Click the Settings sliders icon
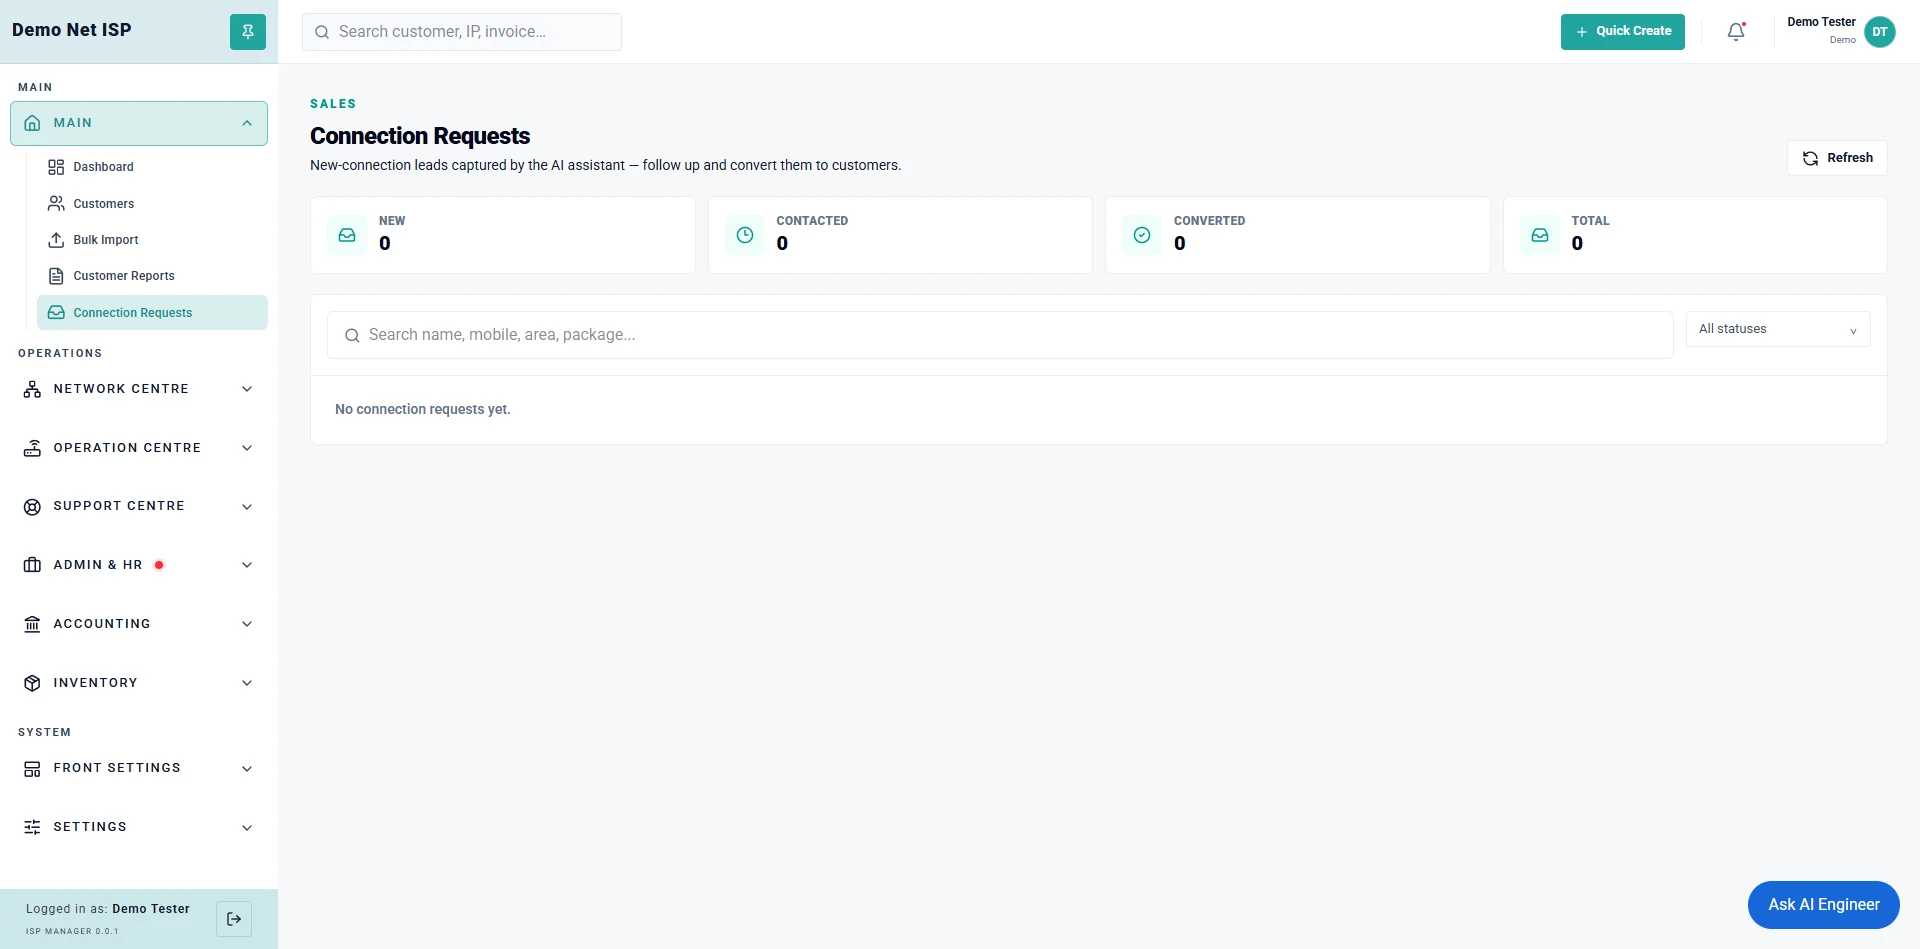1920x949 pixels. tap(32, 827)
